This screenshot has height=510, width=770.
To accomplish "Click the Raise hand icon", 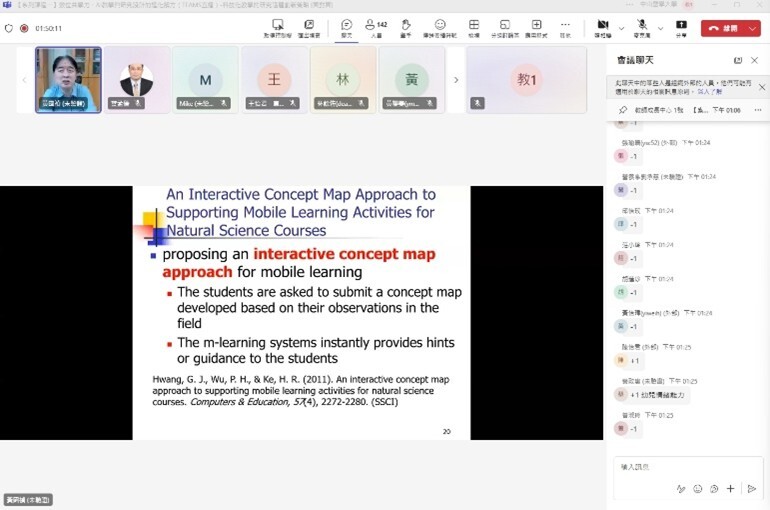I will 407,27.
